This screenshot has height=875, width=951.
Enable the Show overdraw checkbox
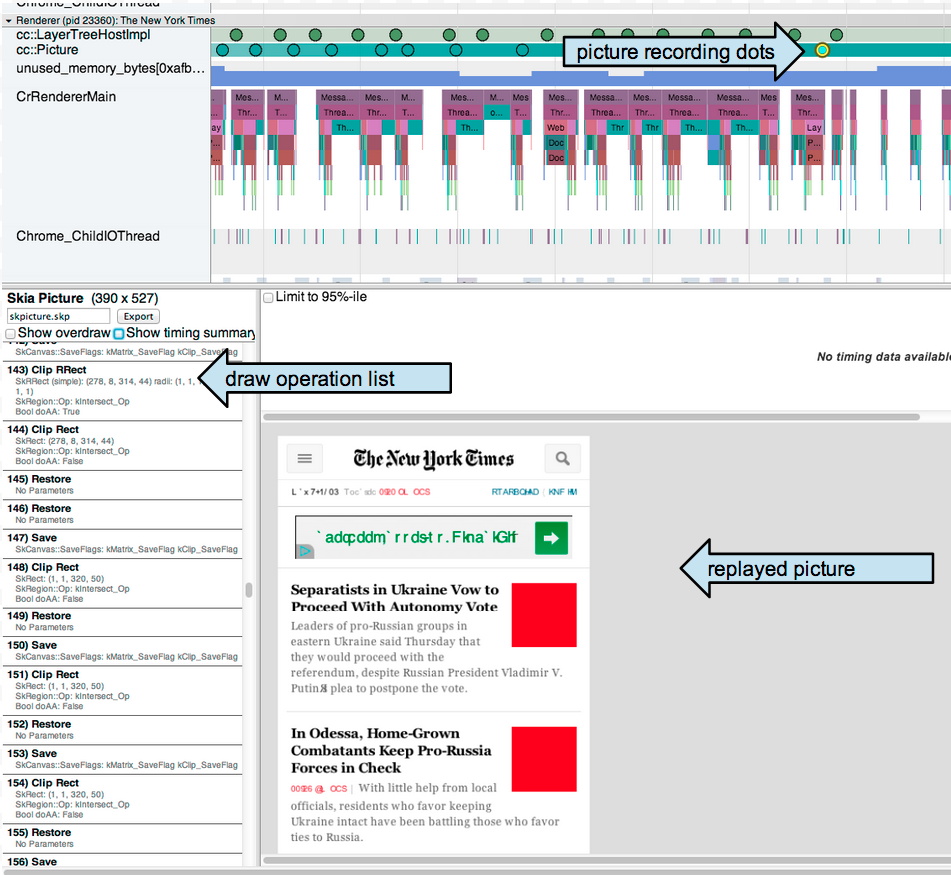[10, 334]
